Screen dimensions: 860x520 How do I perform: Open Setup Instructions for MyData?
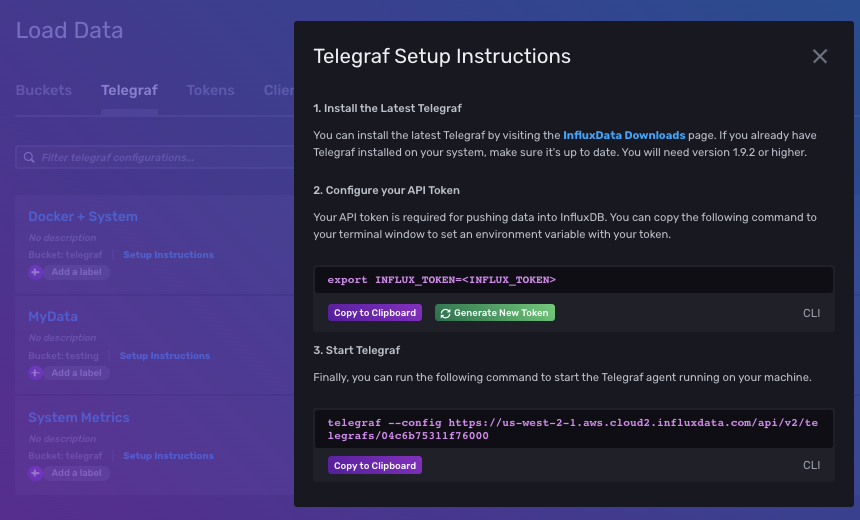tap(165, 355)
